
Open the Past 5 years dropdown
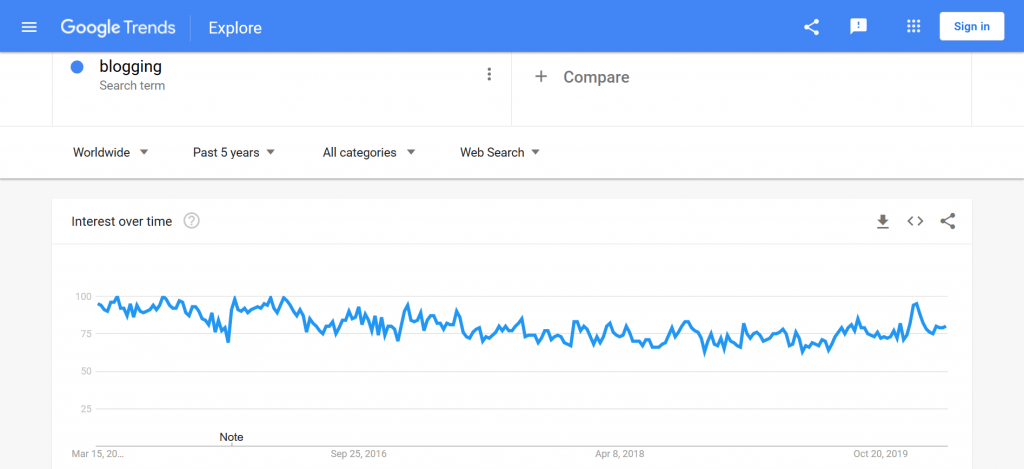point(234,152)
